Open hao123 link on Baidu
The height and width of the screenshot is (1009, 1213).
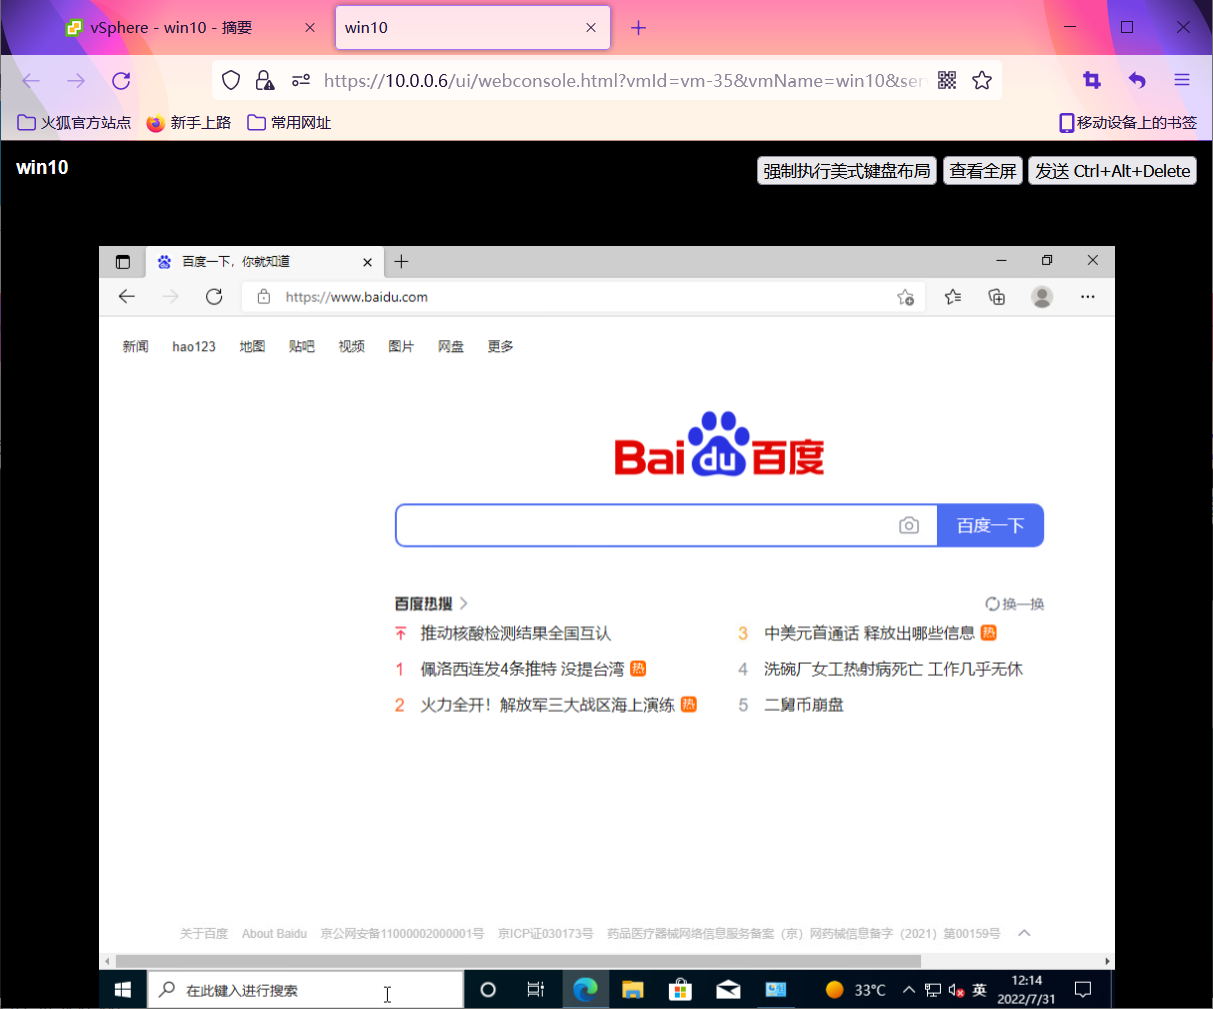pyautogui.click(x=194, y=347)
